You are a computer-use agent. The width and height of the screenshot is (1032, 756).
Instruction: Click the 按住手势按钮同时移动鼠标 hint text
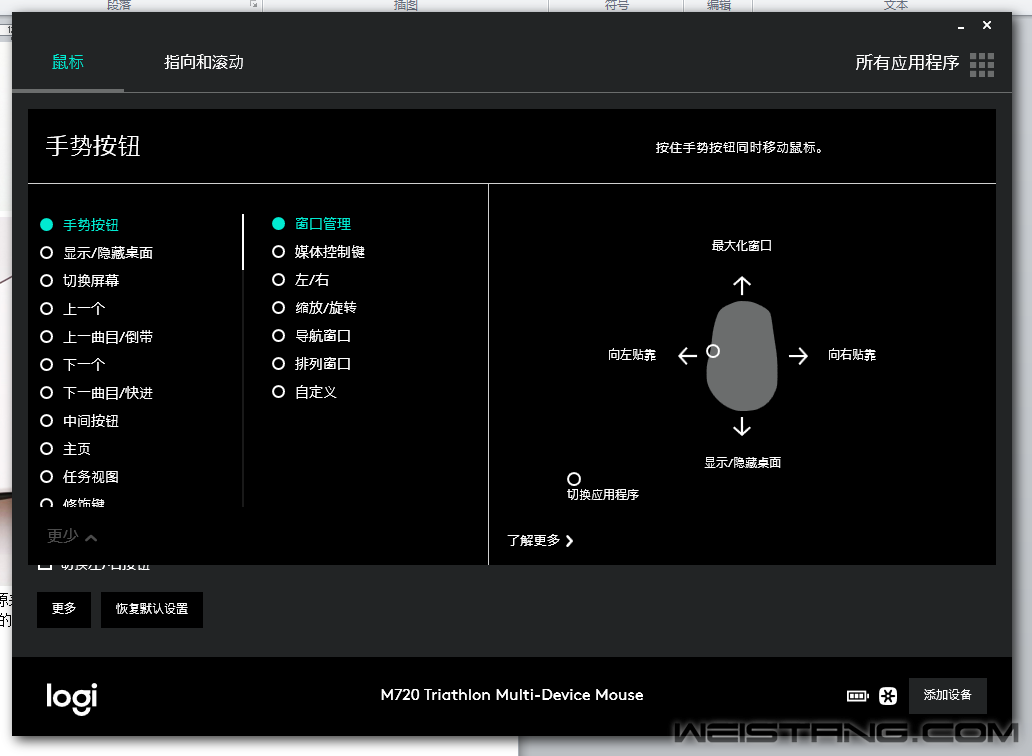pos(739,148)
